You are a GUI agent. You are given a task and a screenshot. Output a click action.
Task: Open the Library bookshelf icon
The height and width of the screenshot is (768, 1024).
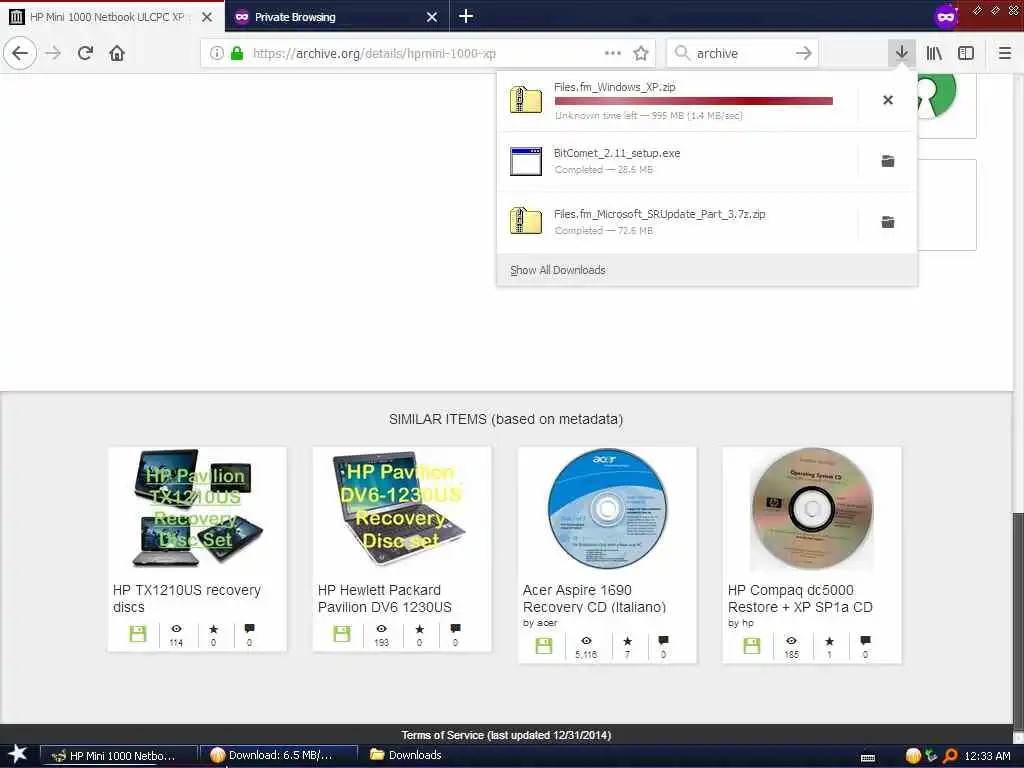[x=934, y=53]
